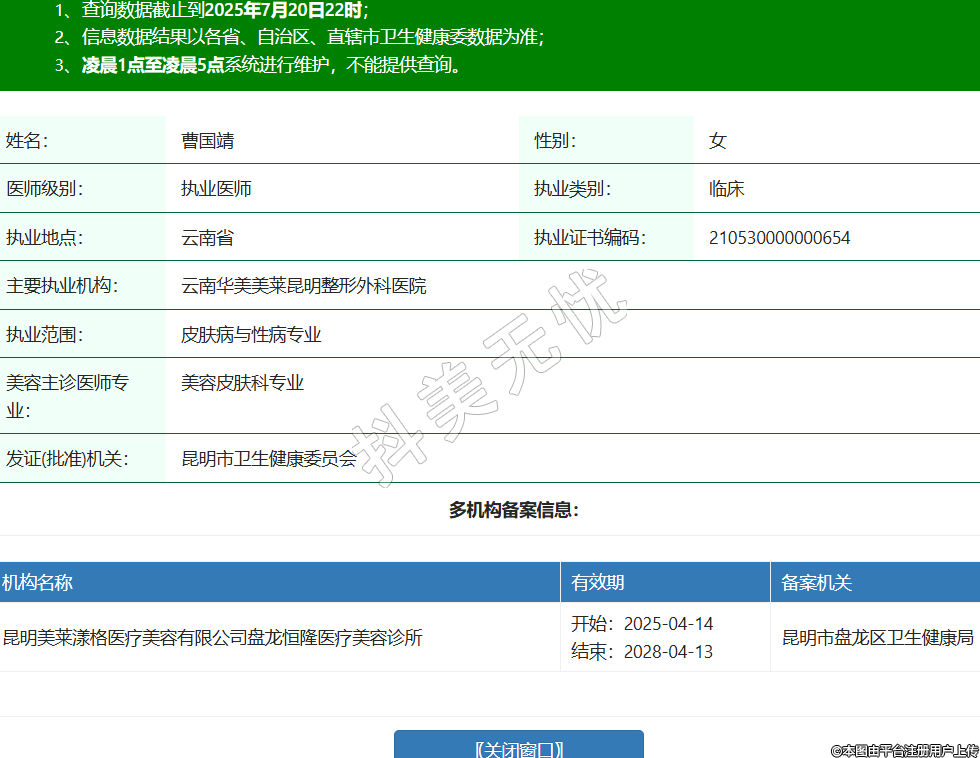Image resolution: width=980 pixels, height=758 pixels.
Task: Click the 机构名称 column header
Action: (37, 583)
